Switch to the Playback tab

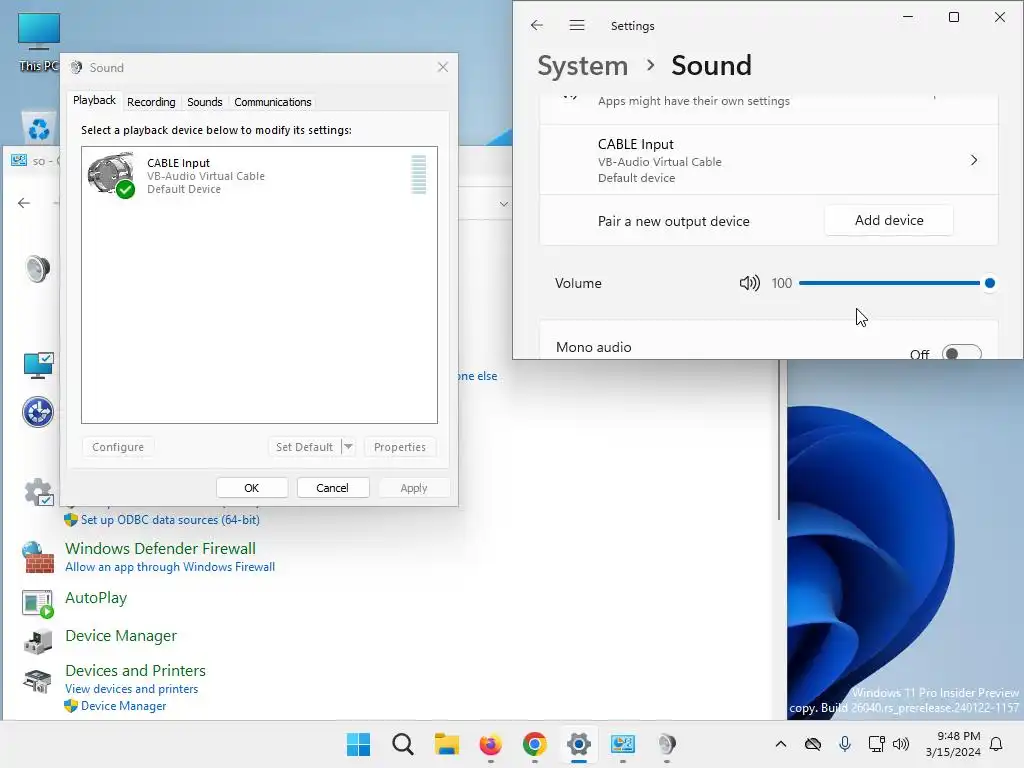click(x=95, y=100)
